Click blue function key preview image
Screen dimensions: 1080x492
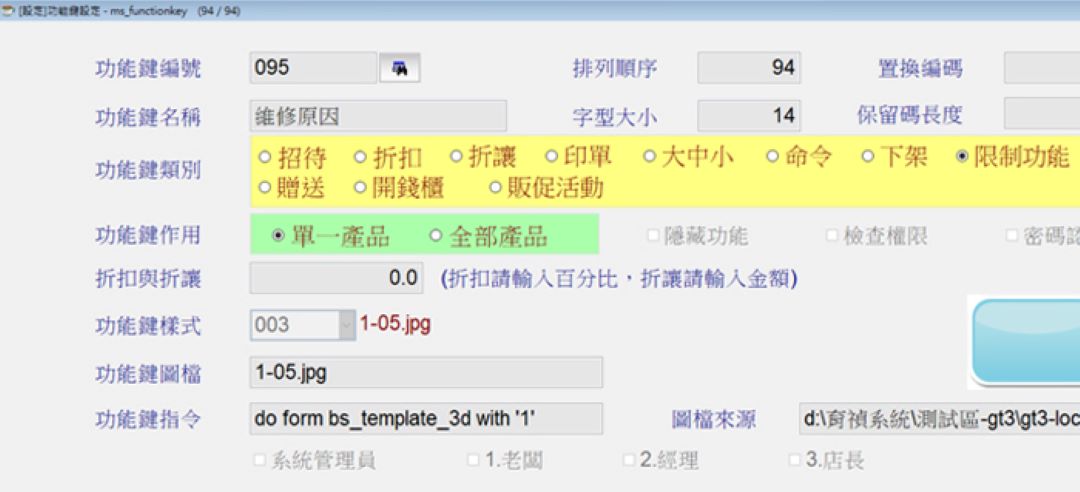pos(1024,342)
